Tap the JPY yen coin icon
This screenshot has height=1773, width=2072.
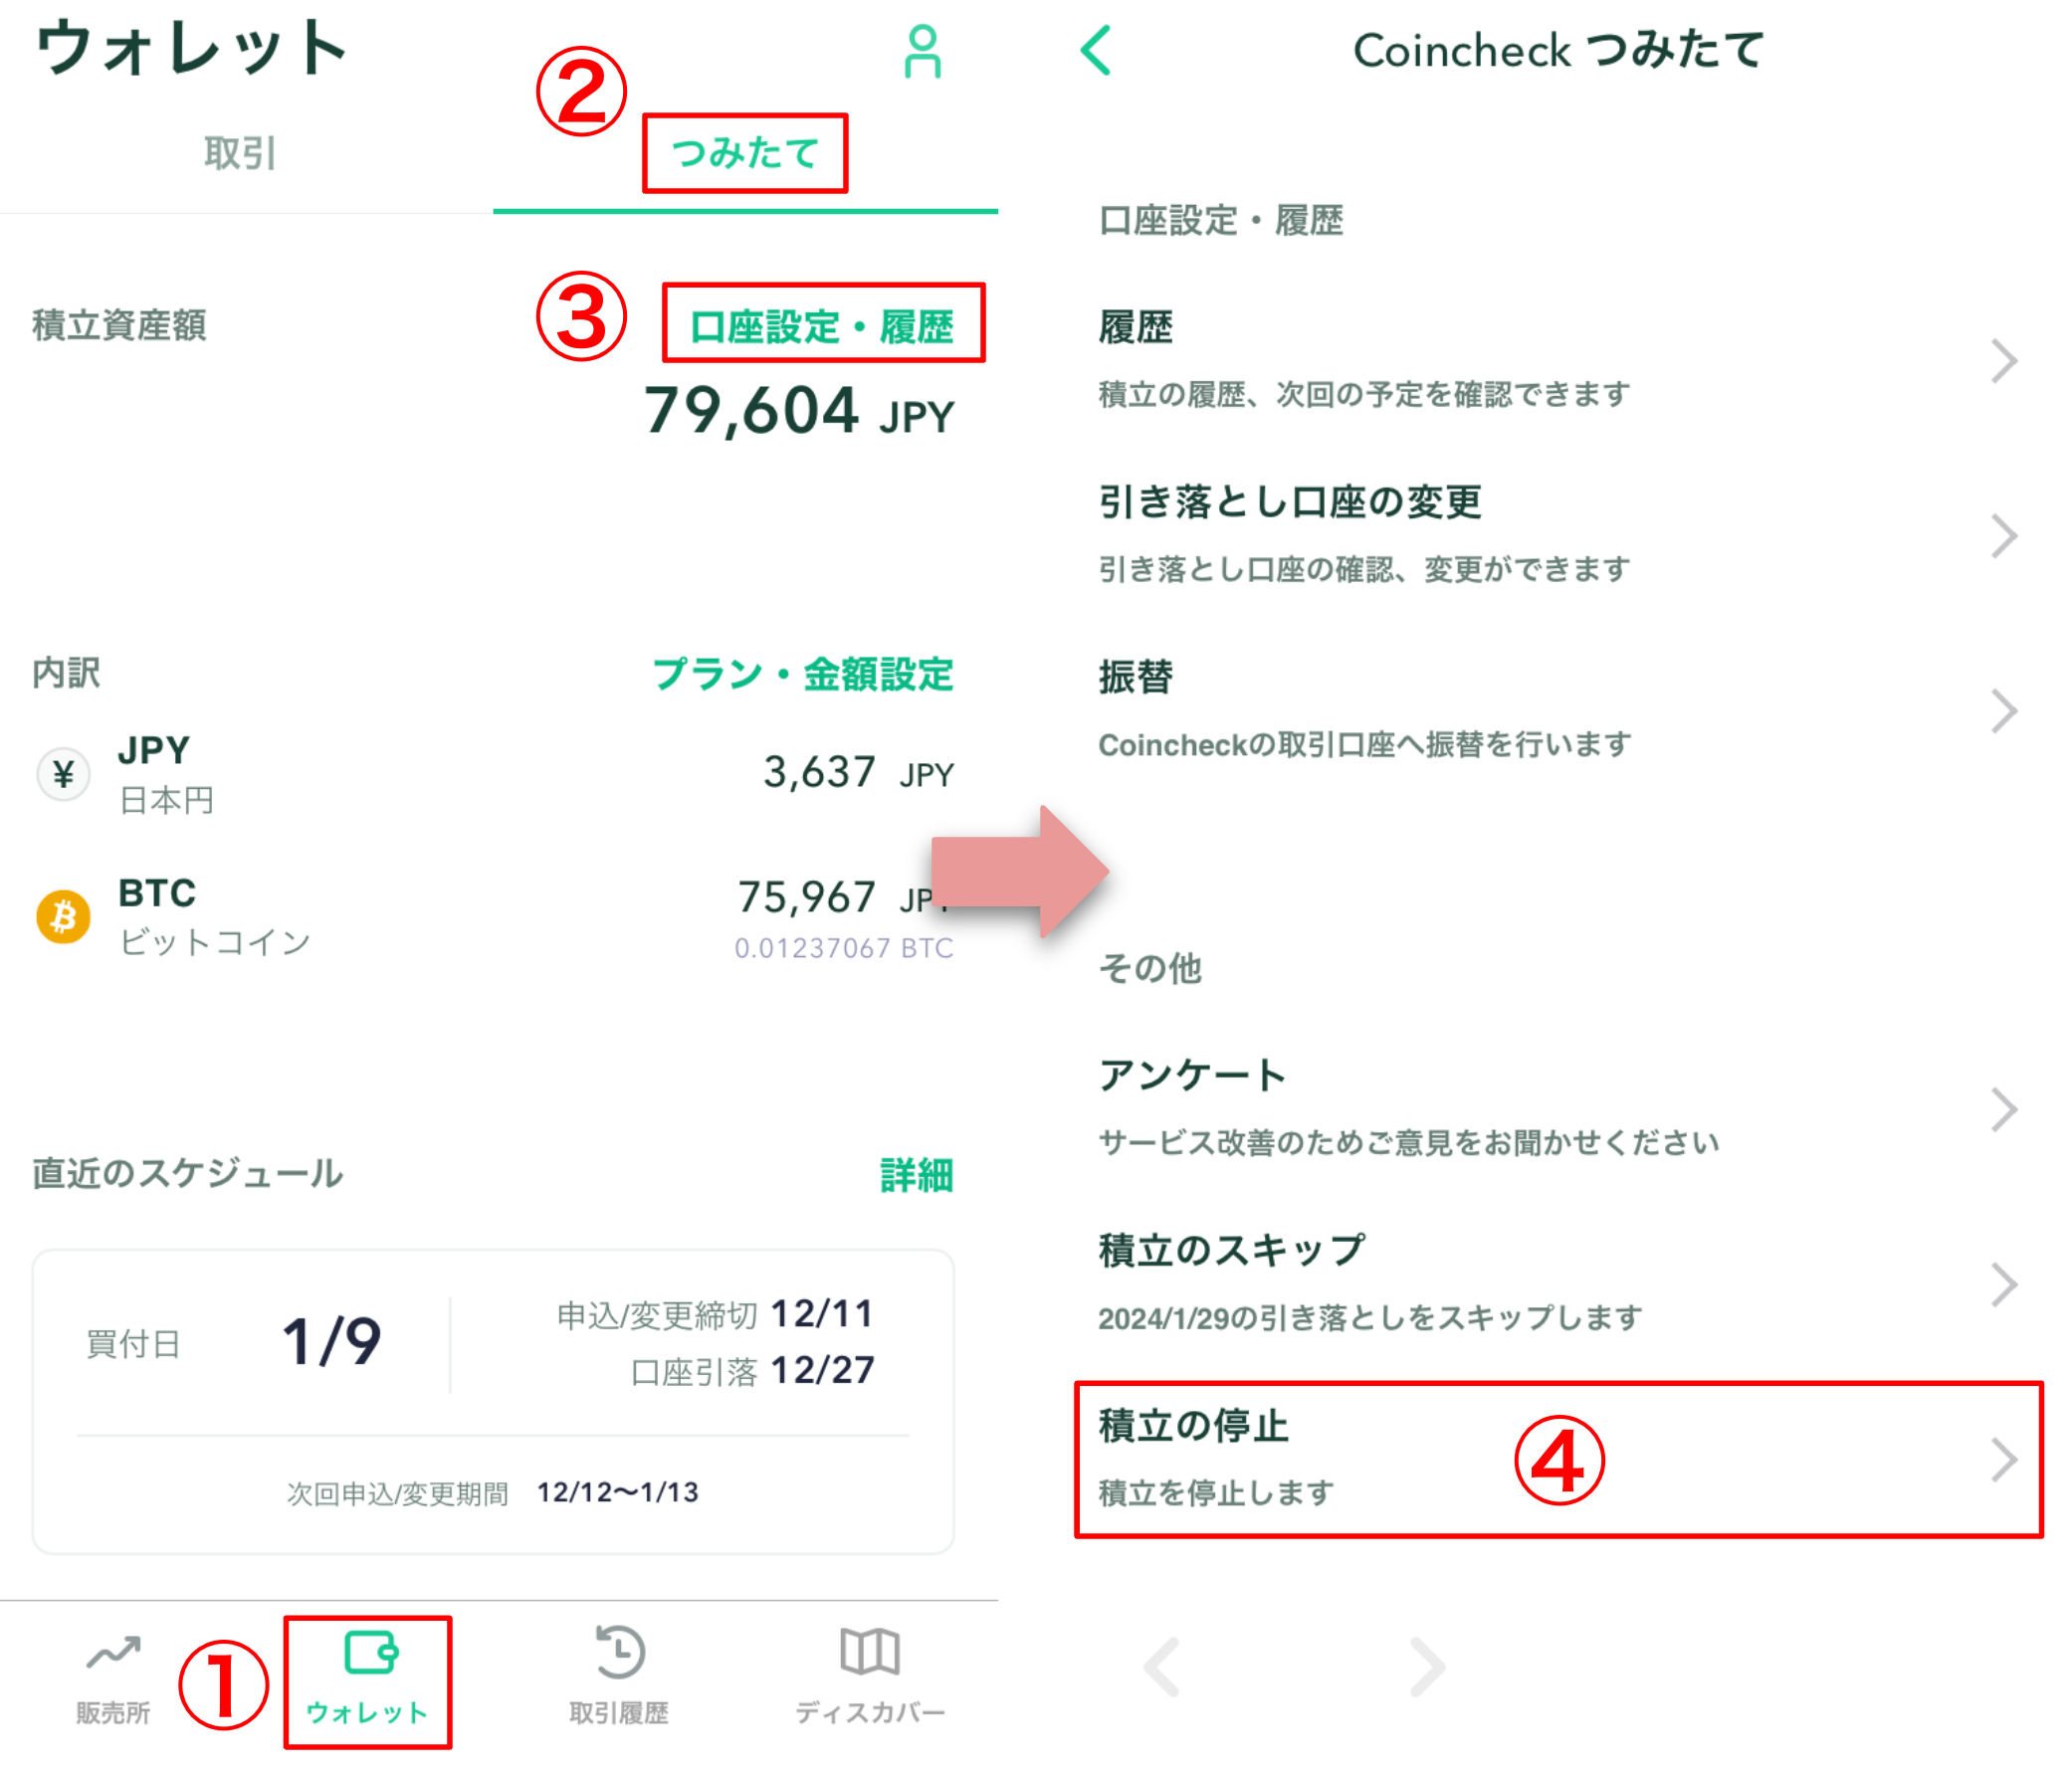pos(63,774)
